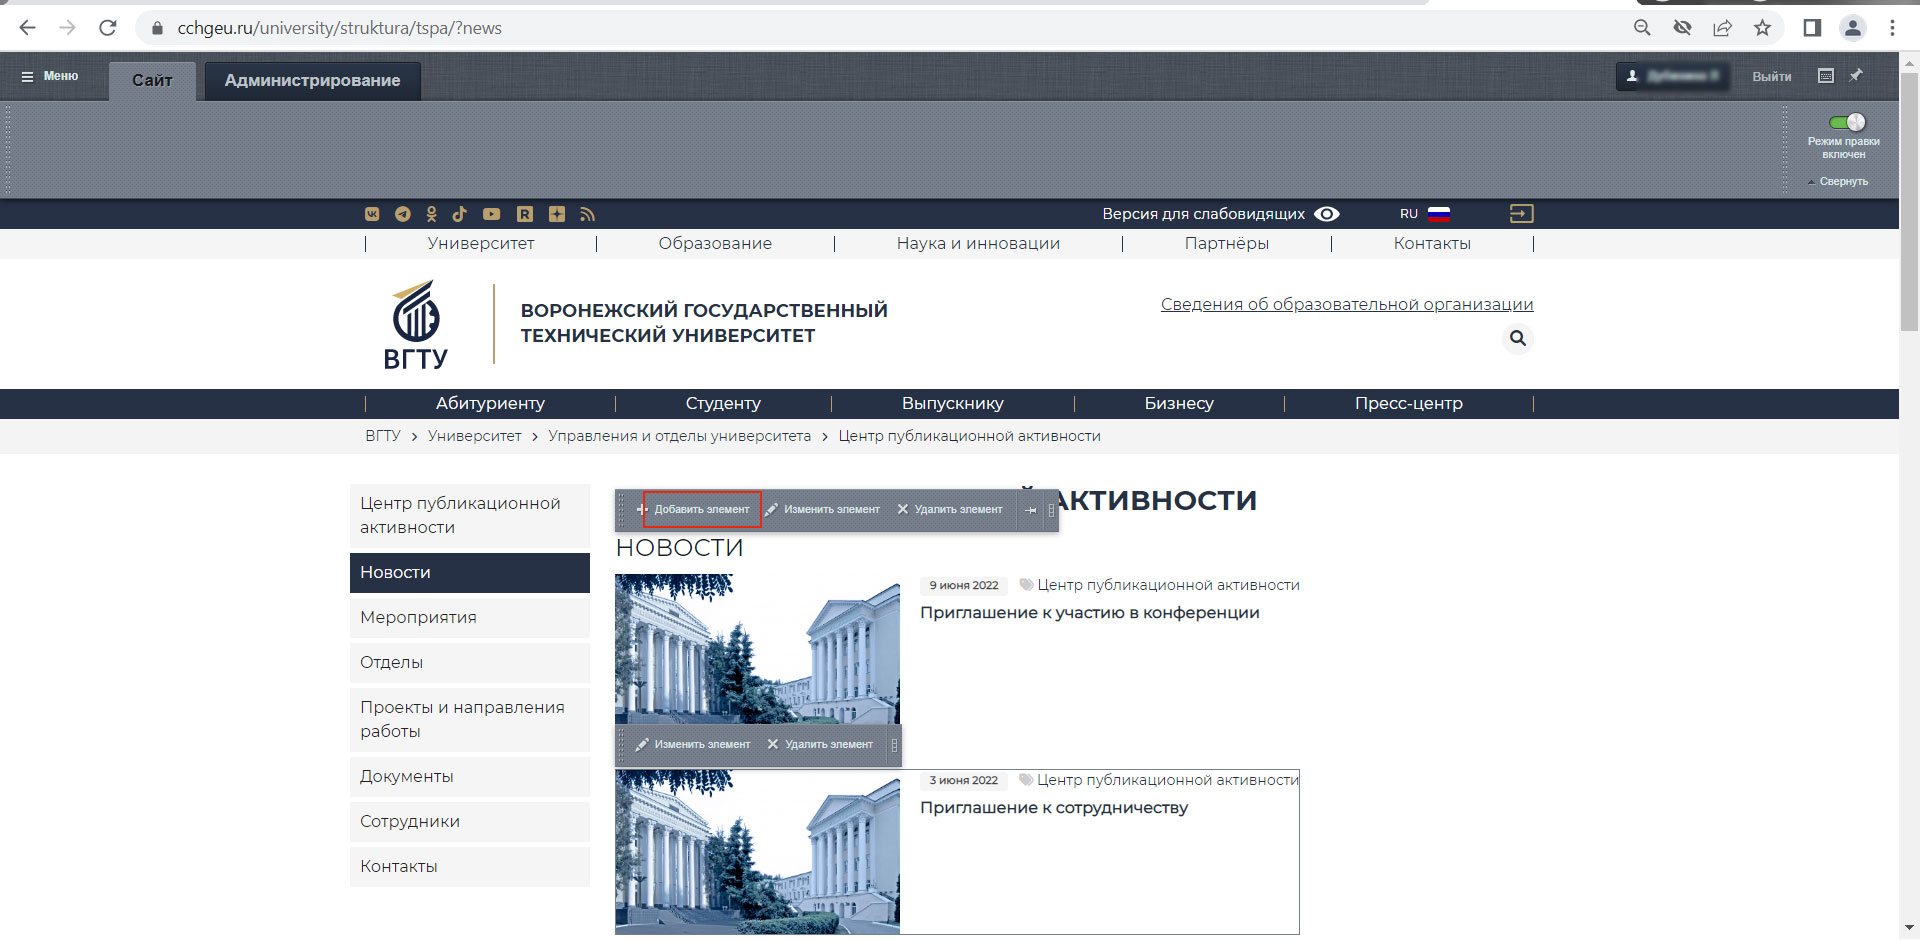Collapse the admin panel with Свернуть

point(1842,182)
